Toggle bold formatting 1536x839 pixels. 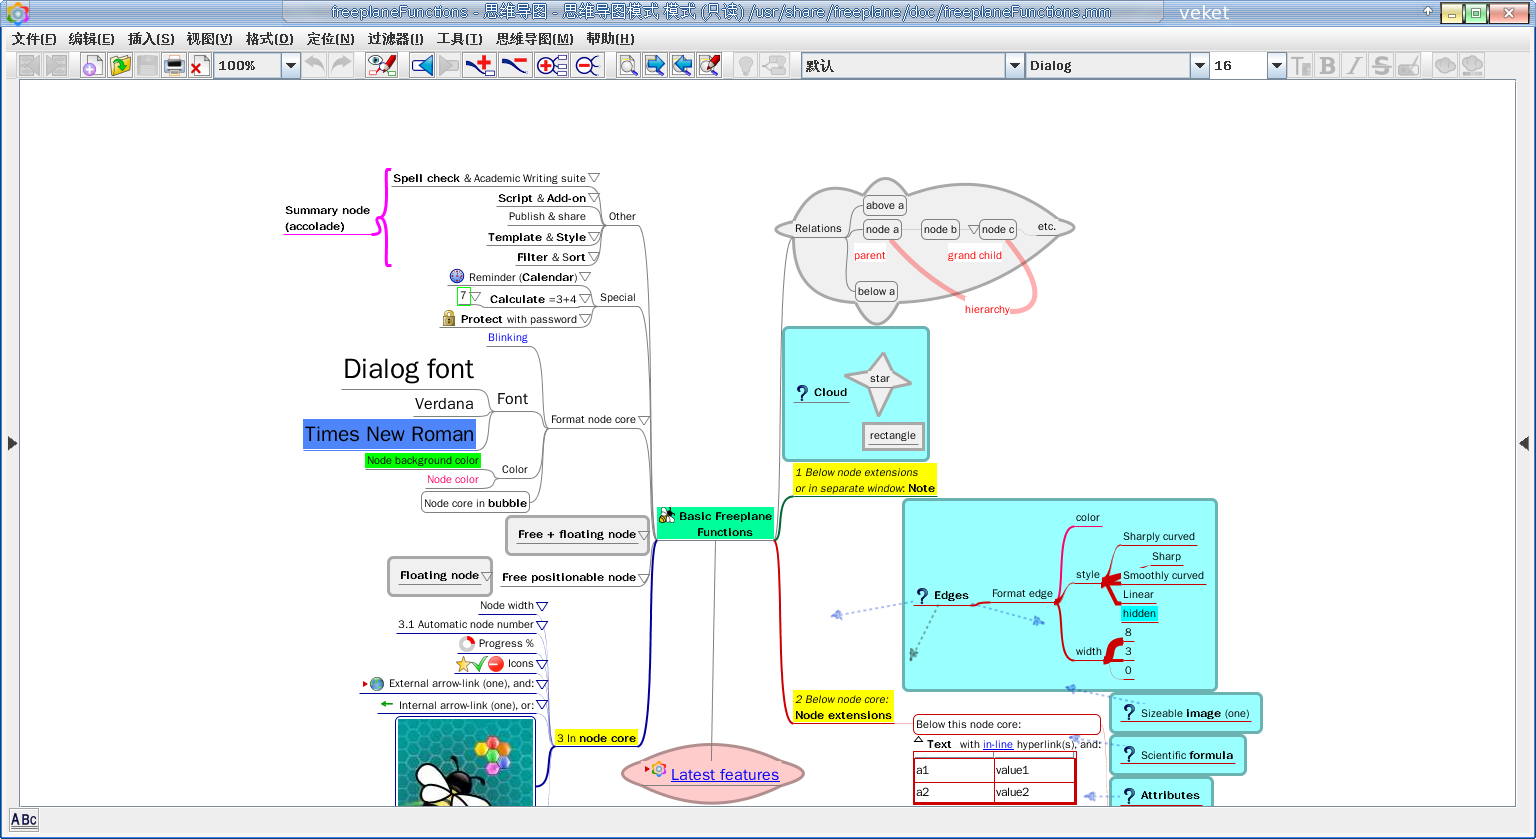(x=1328, y=66)
